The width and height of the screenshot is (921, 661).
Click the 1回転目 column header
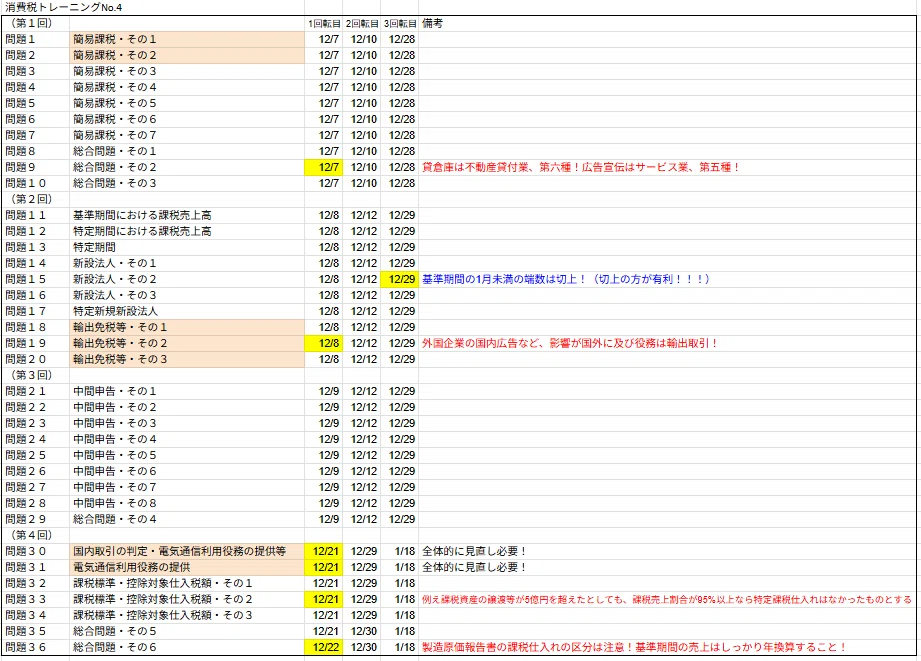point(324,24)
